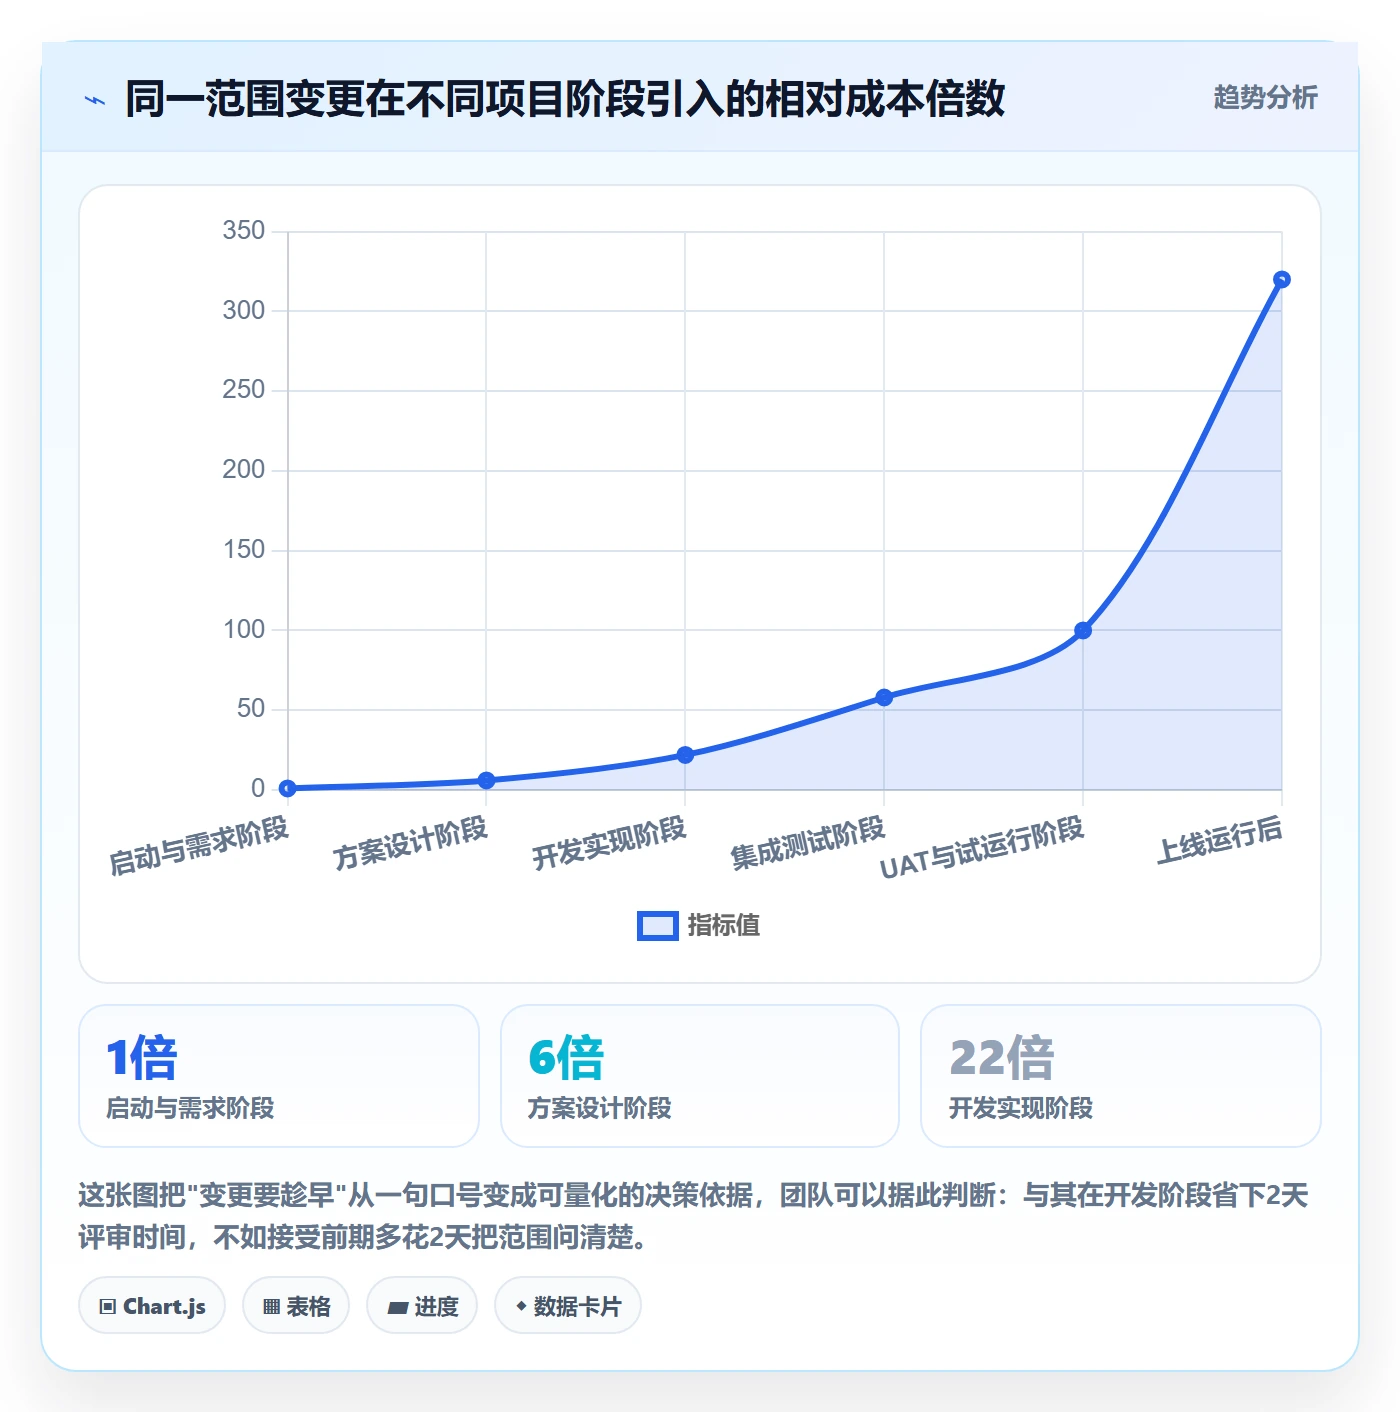
Task: Select the UAT与试运行阶段 data point on chart
Action: [1083, 630]
